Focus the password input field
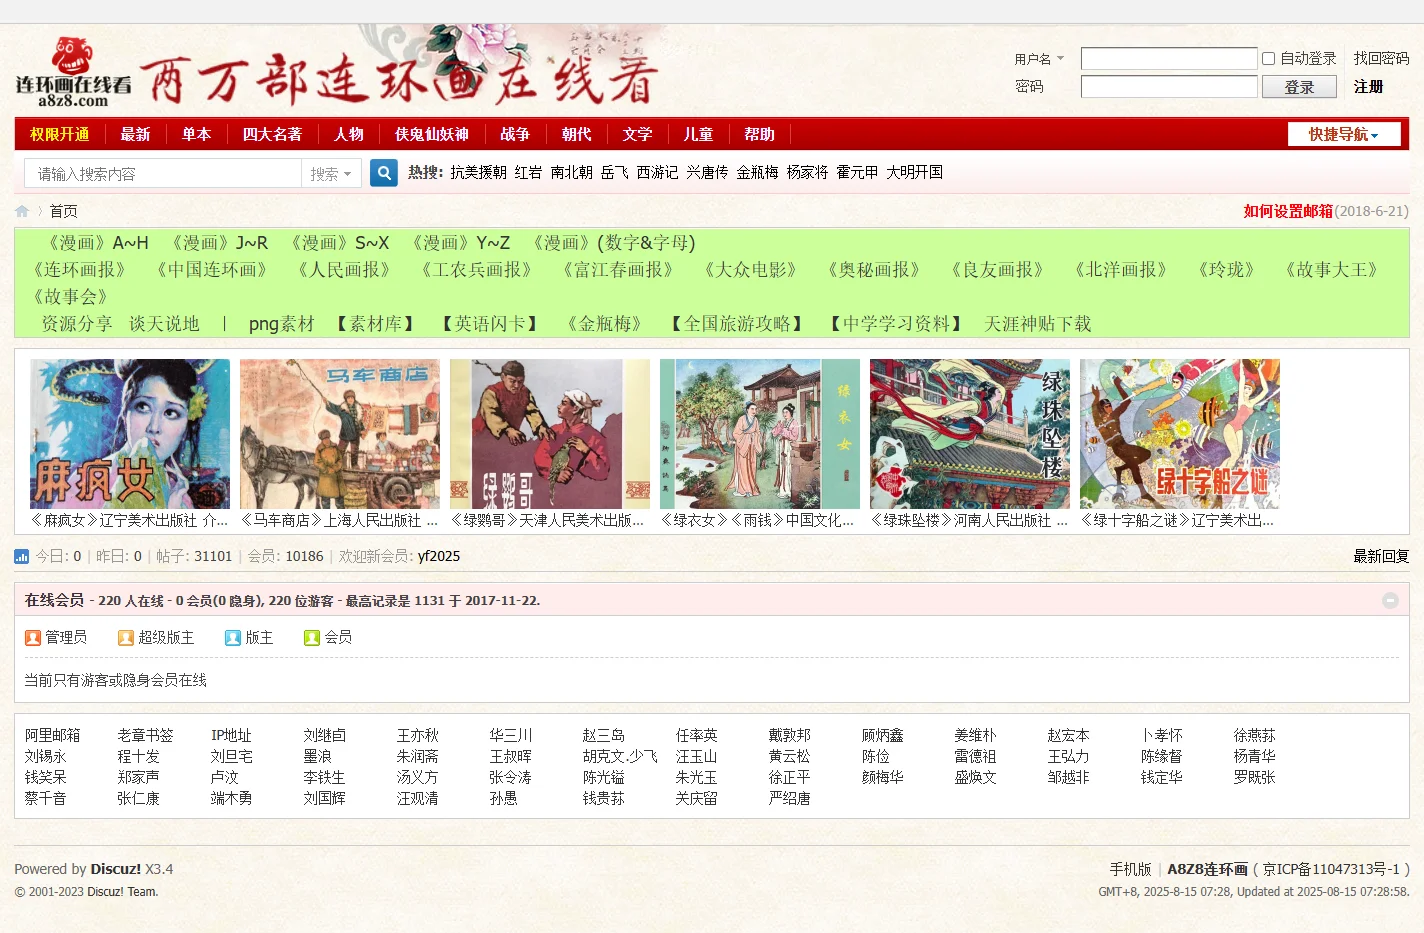Image resolution: width=1424 pixels, height=933 pixels. (1169, 87)
